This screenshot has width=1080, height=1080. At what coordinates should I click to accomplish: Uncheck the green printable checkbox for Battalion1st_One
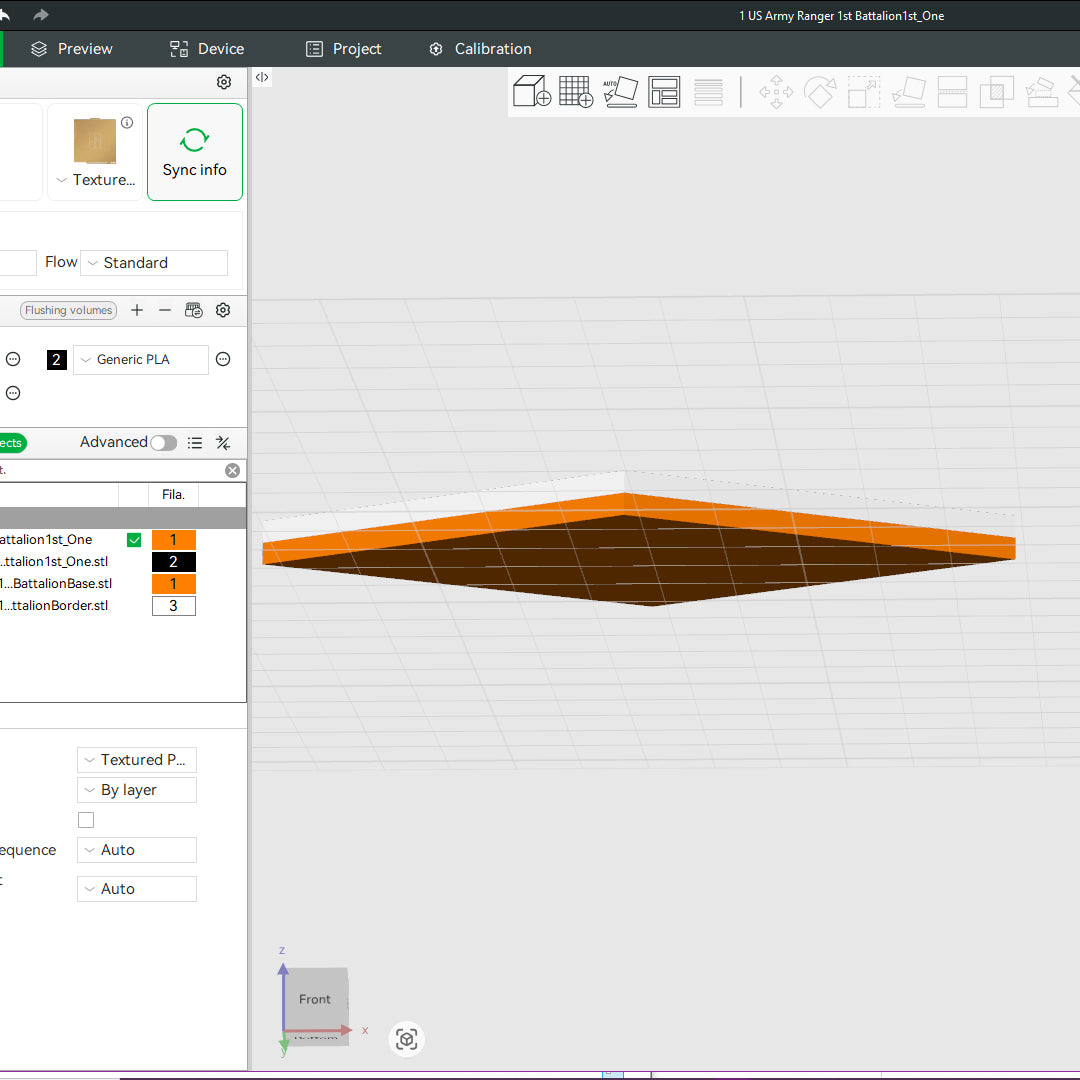point(134,540)
